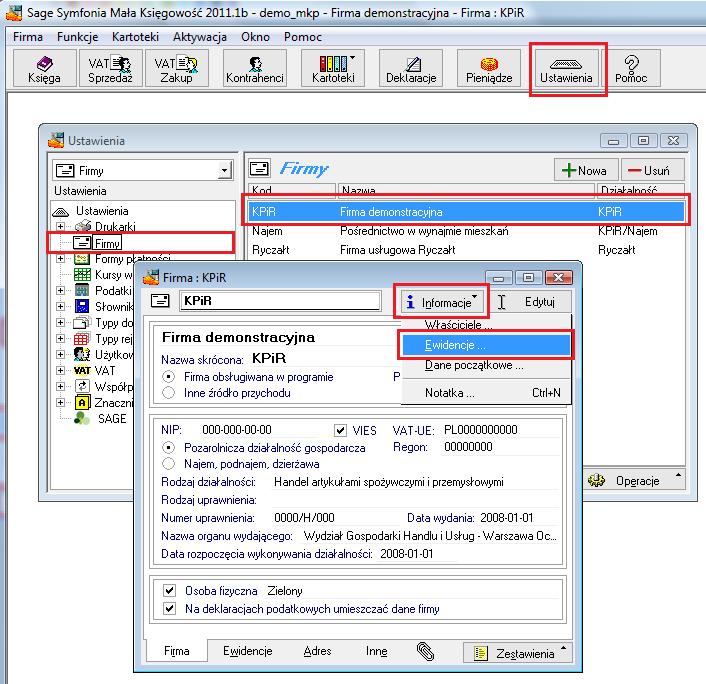Screen dimensions: 706x684
Task: Click the KPiR company code field
Action: tap(280, 301)
